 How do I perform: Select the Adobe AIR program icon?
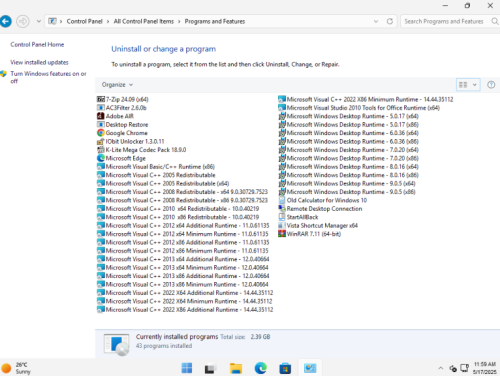[x=101, y=116]
